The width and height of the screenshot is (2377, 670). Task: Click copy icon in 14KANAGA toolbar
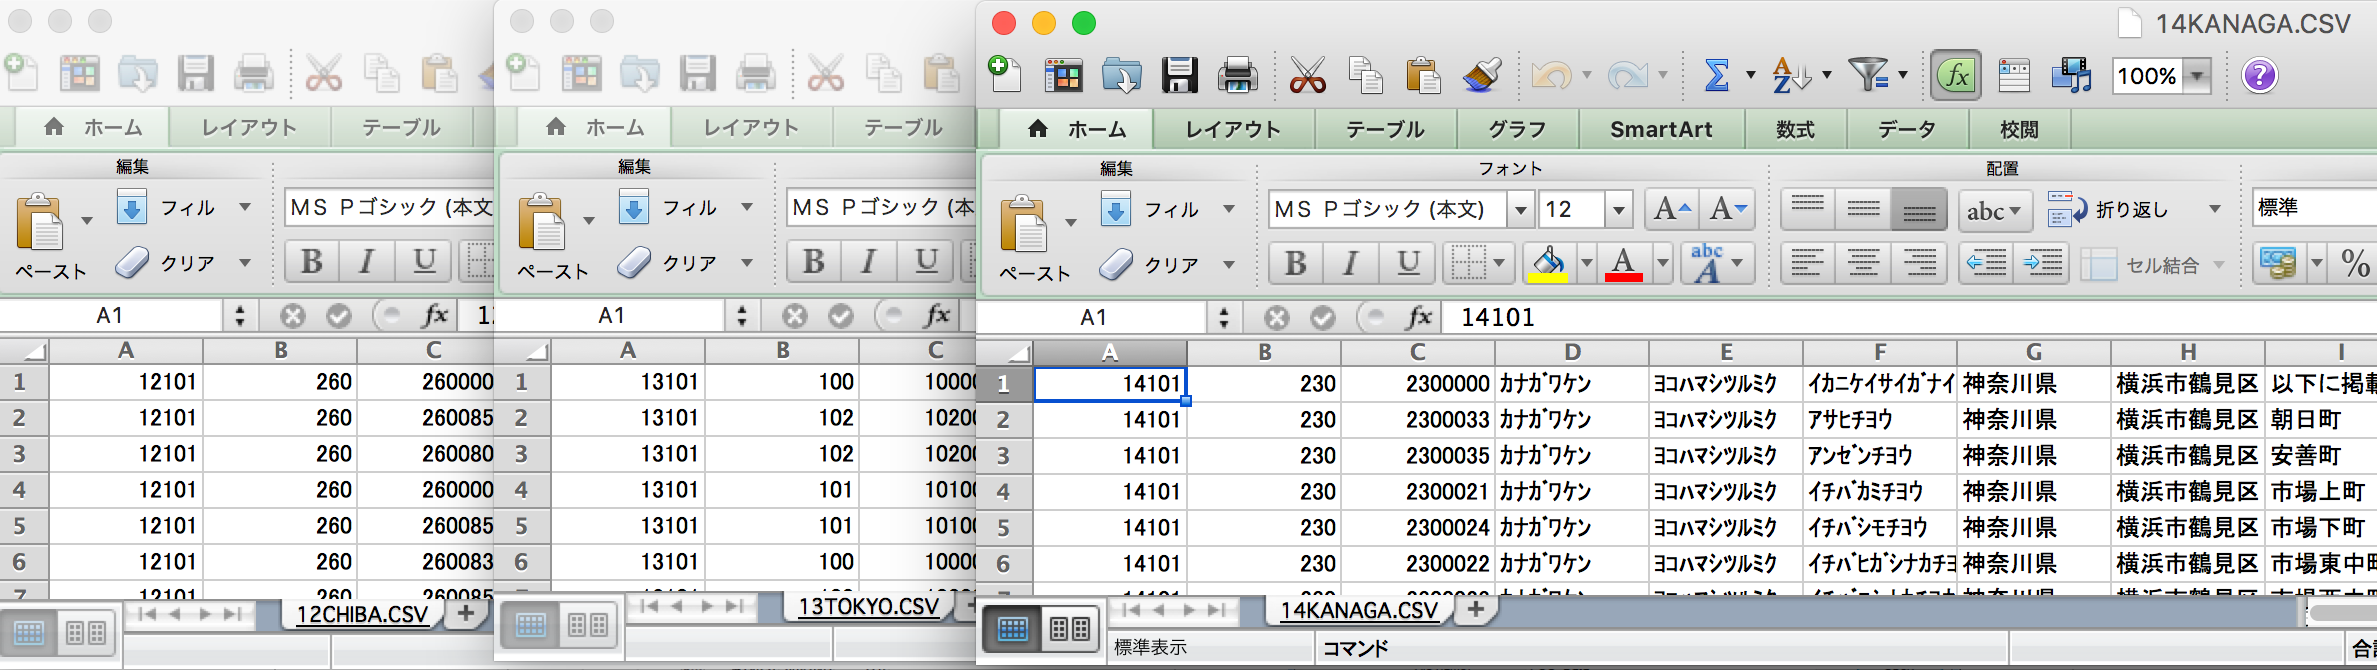(x=1365, y=75)
